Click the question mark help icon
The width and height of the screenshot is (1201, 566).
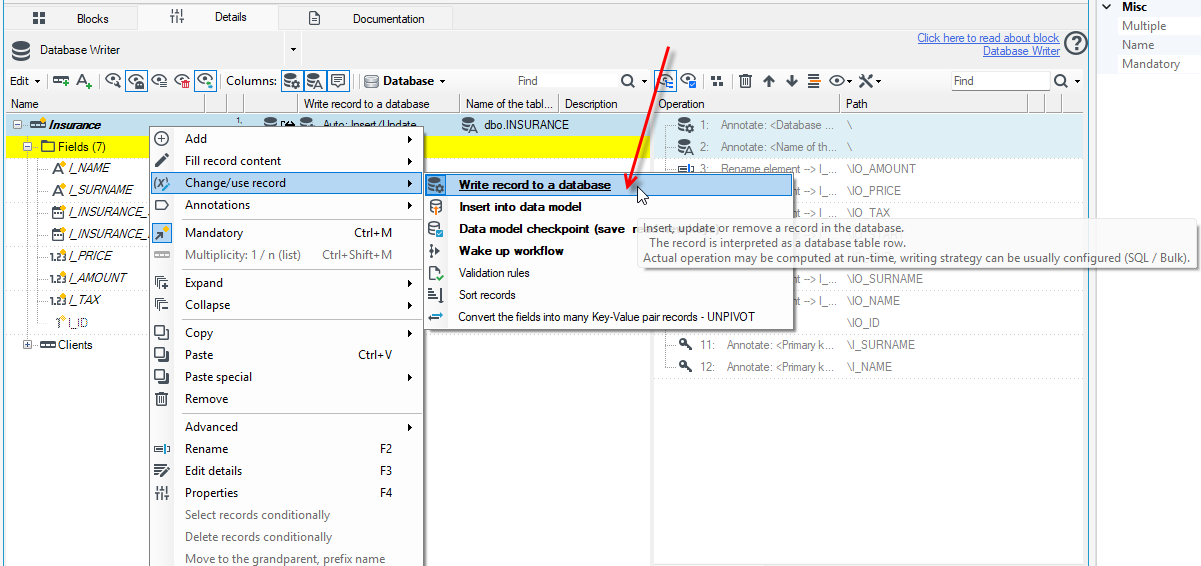point(1076,43)
